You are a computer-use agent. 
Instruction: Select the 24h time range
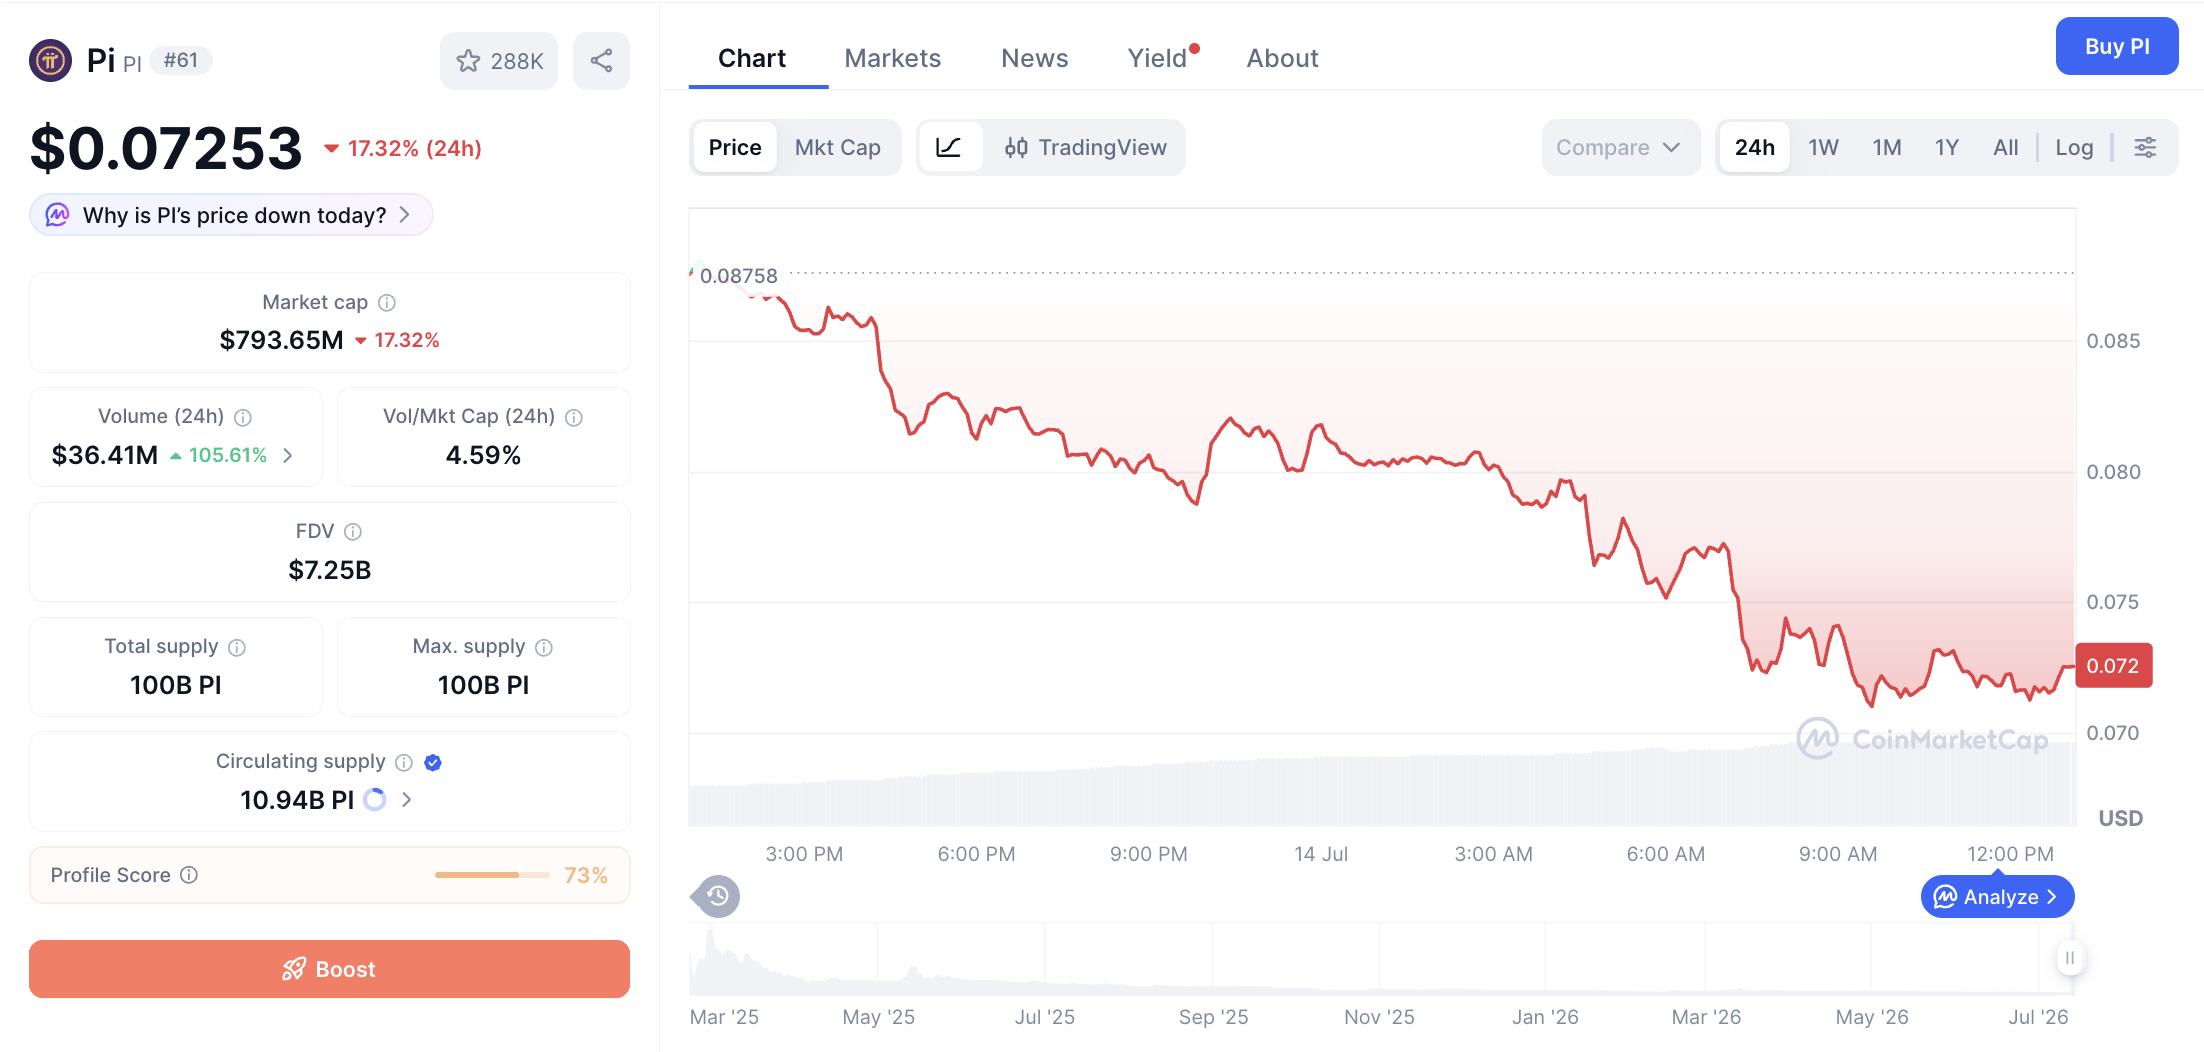pyautogui.click(x=1755, y=147)
